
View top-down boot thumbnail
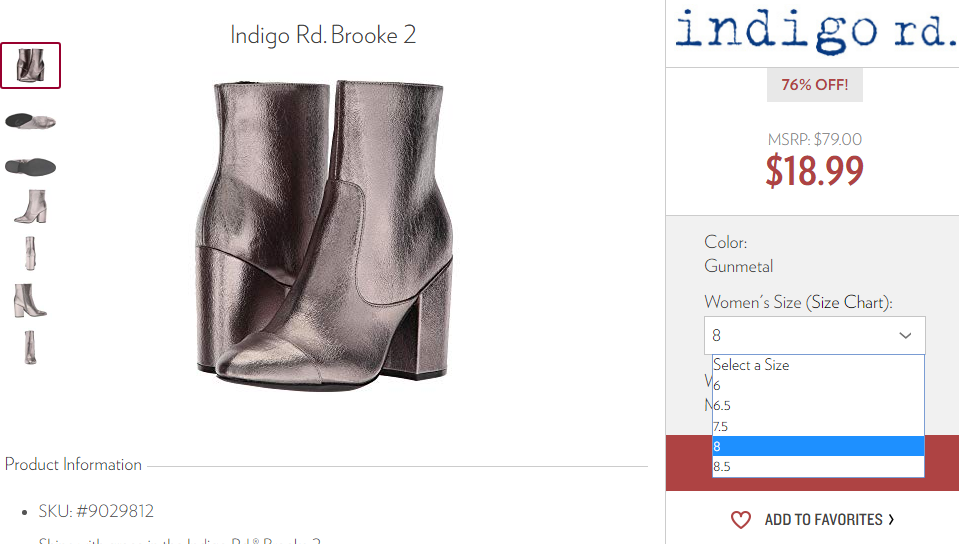(31, 121)
